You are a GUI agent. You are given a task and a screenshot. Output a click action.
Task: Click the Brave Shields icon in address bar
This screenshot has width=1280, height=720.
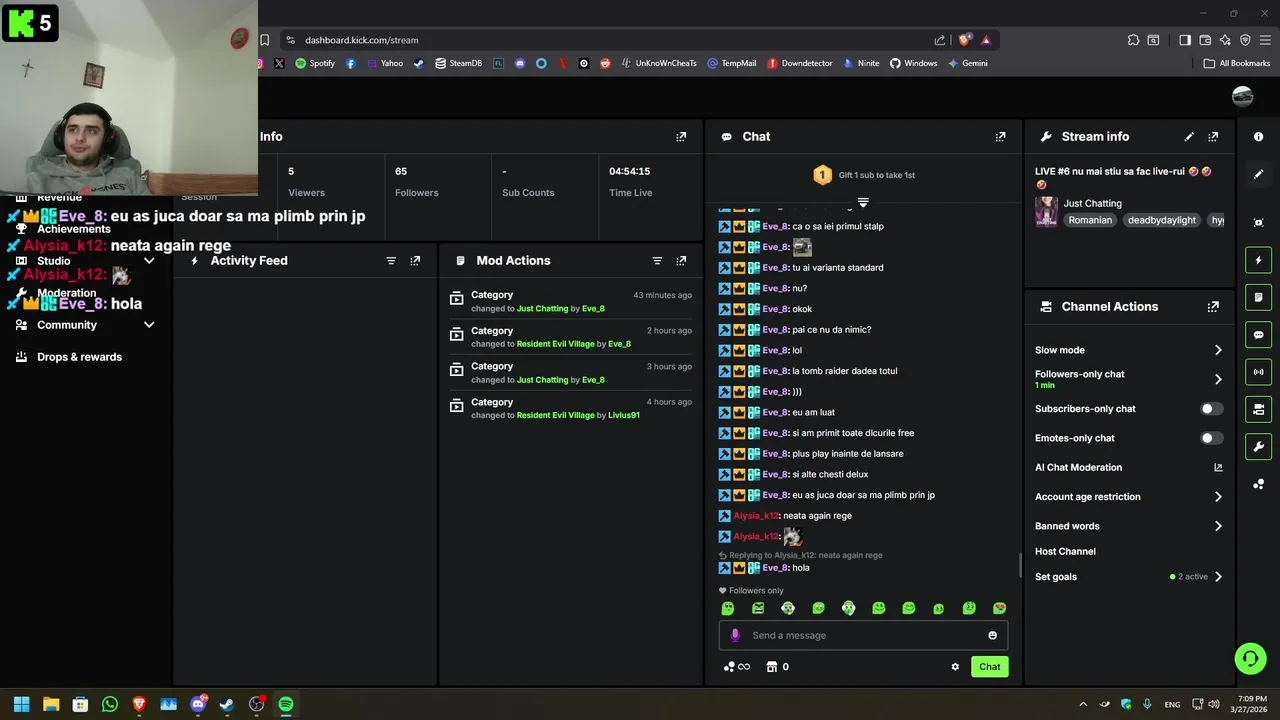click(x=964, y=40)
